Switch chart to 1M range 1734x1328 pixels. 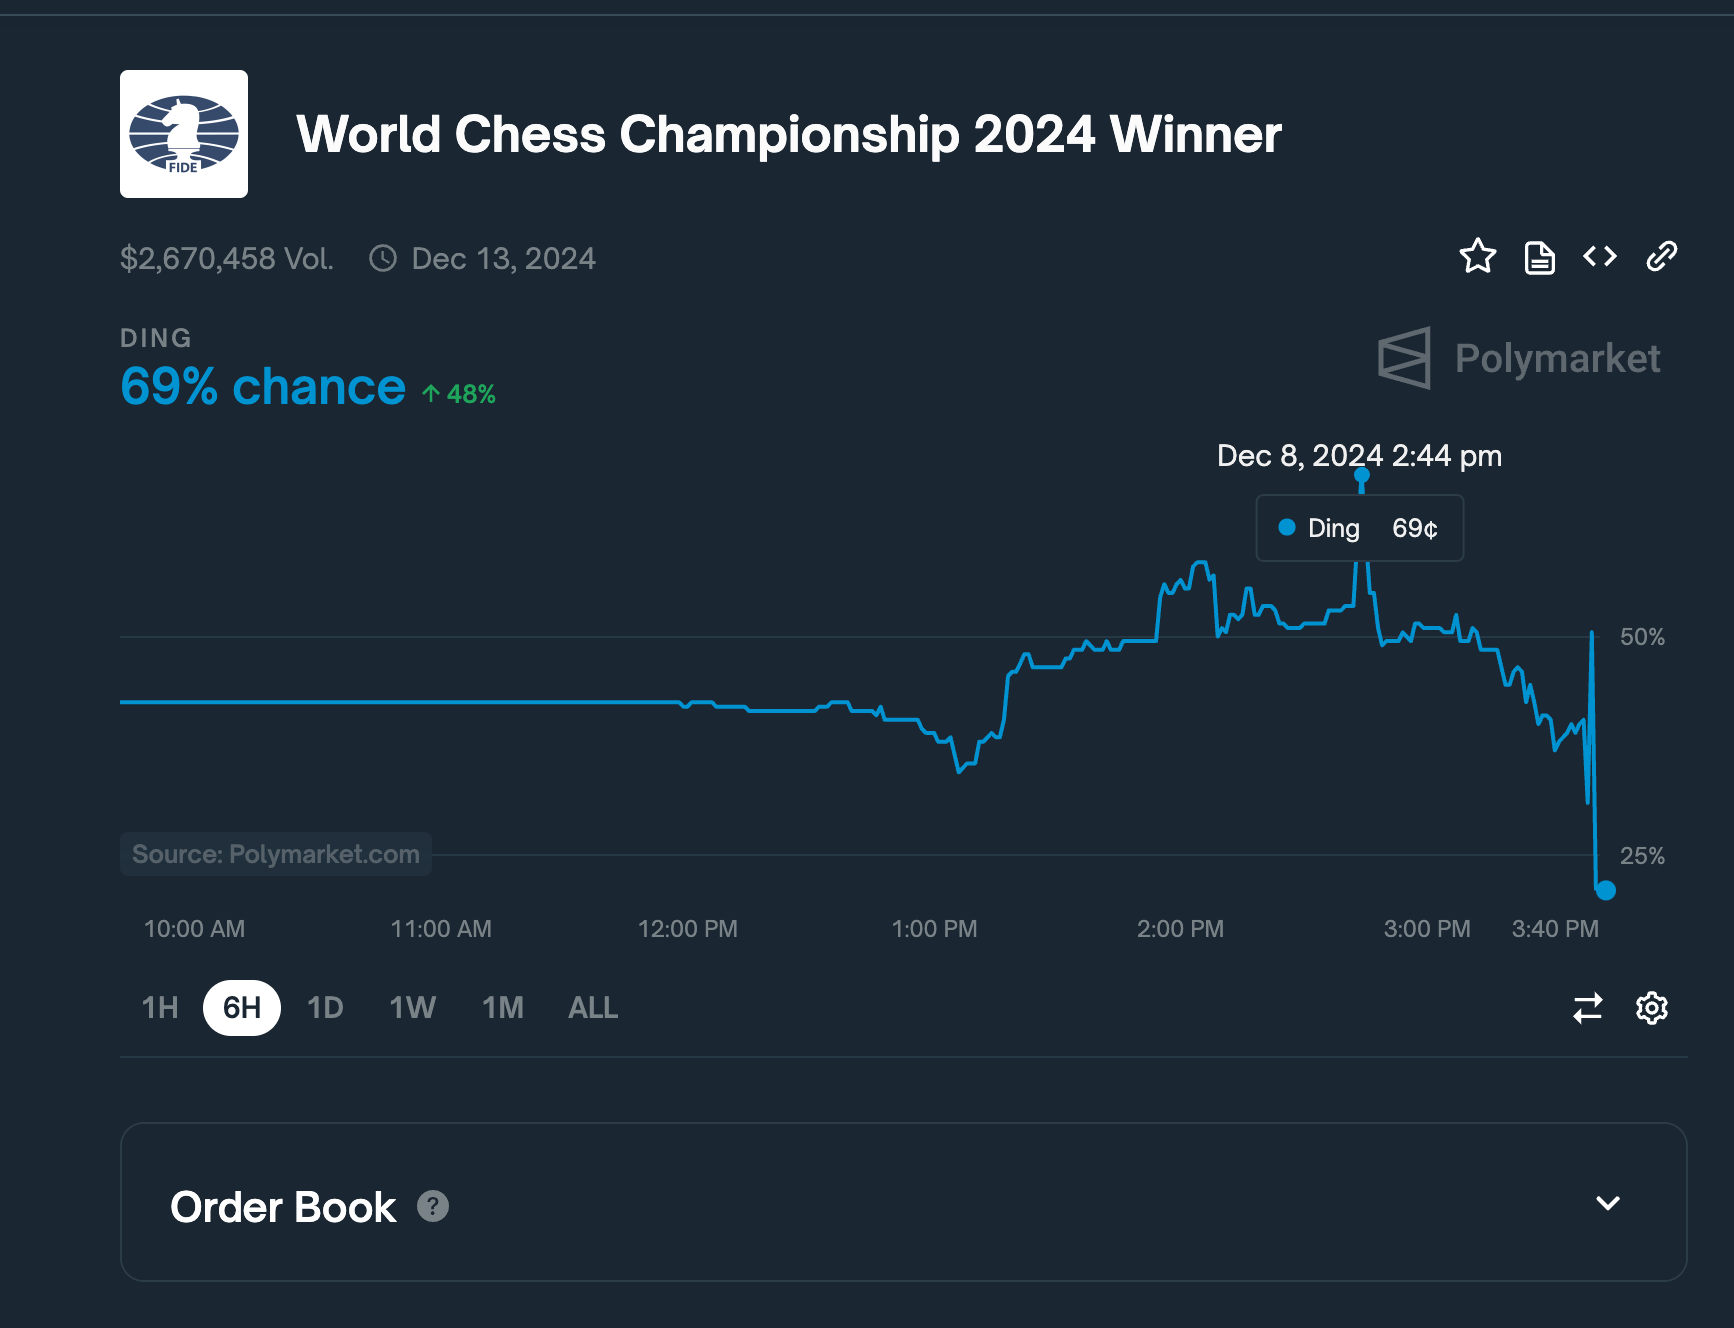click(503, 1007)
